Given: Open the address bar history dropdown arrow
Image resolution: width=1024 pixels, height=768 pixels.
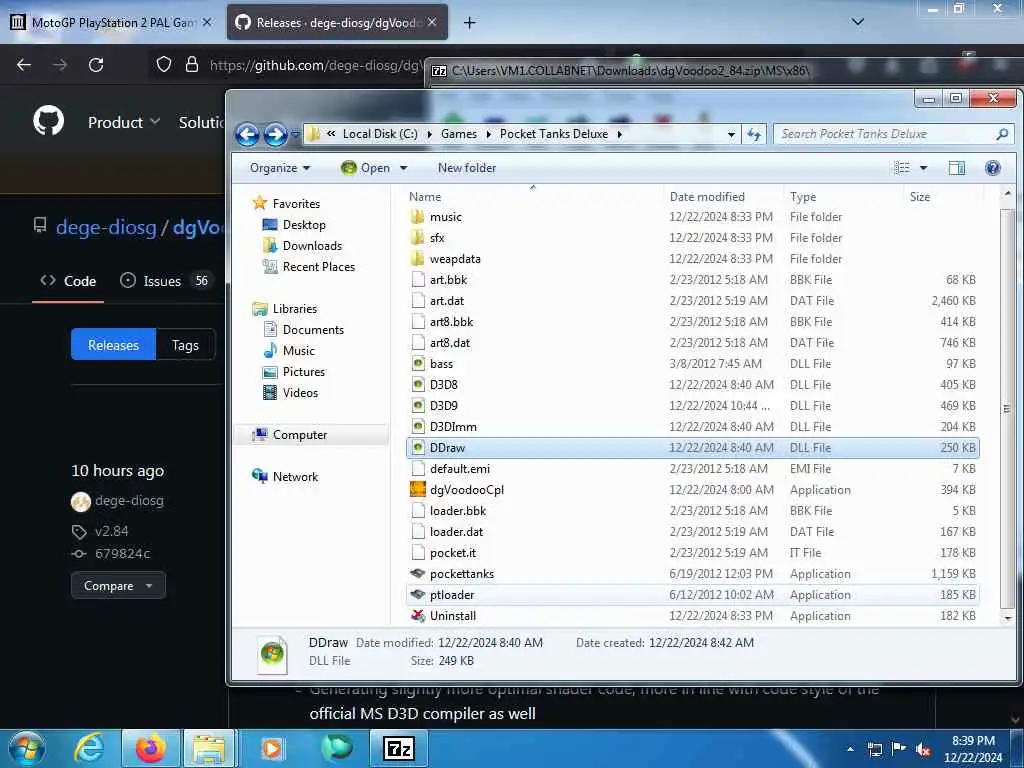Looking at the screenshot, I should (x=731, y=135).
